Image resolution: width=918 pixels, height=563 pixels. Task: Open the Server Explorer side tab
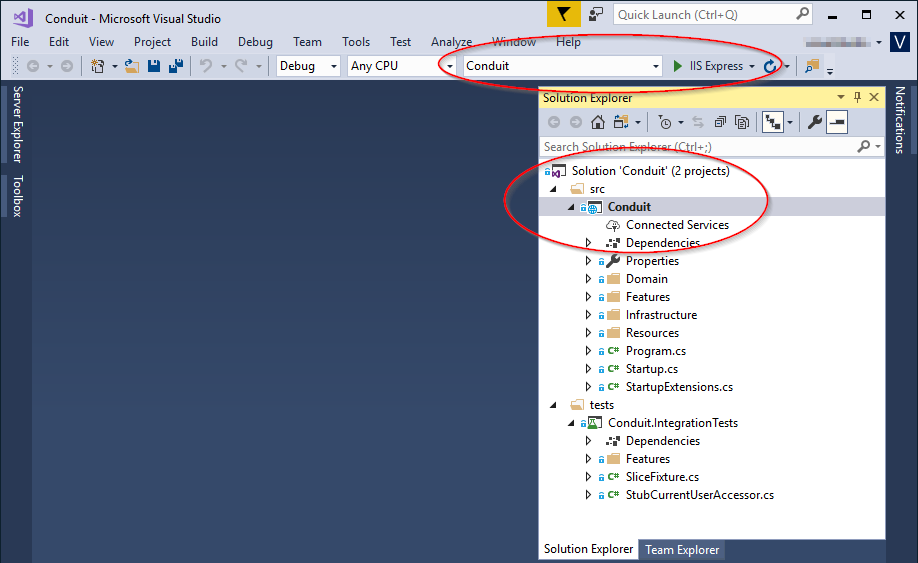(18, 124)
